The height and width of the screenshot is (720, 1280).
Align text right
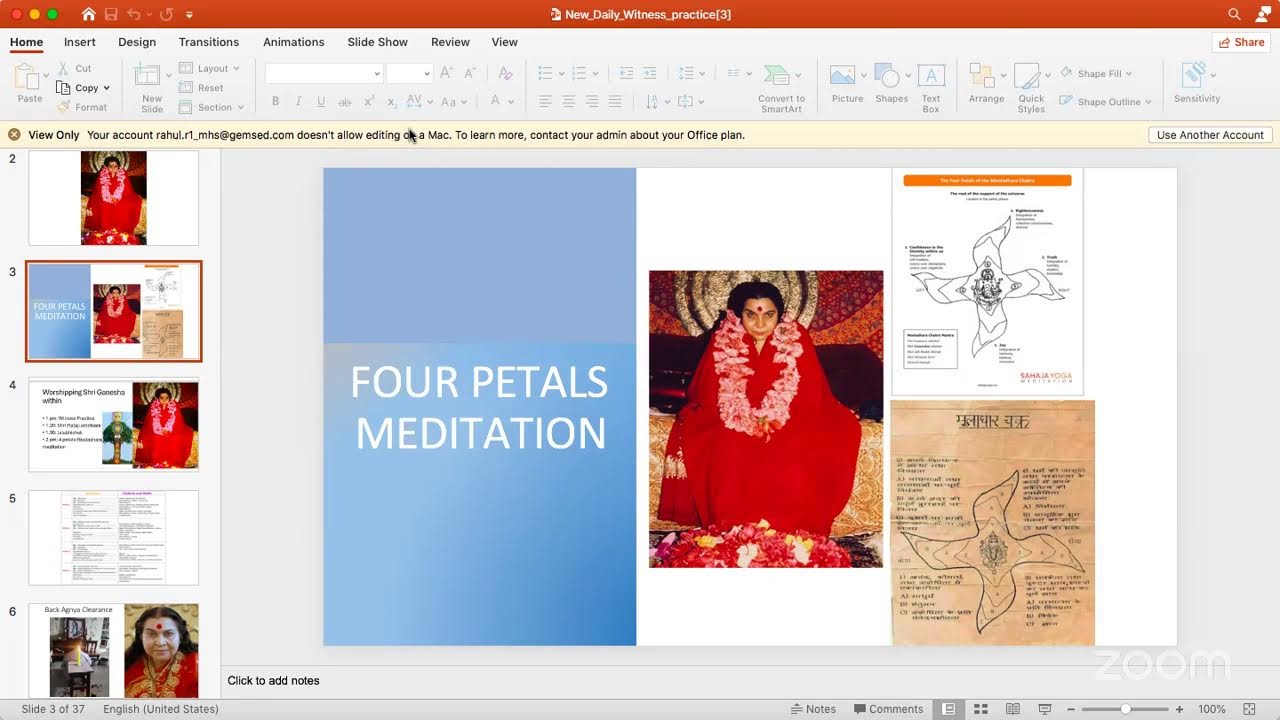point(592,101)
